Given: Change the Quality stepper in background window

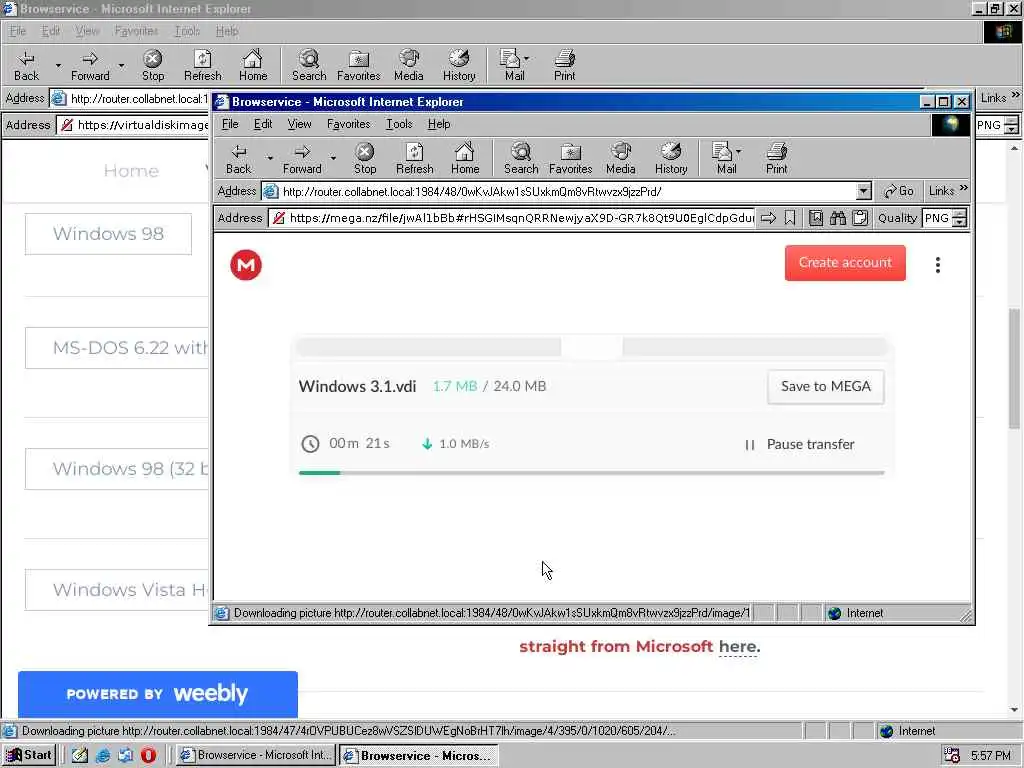Looking at the screenshot, I should tap(1011, 125).
